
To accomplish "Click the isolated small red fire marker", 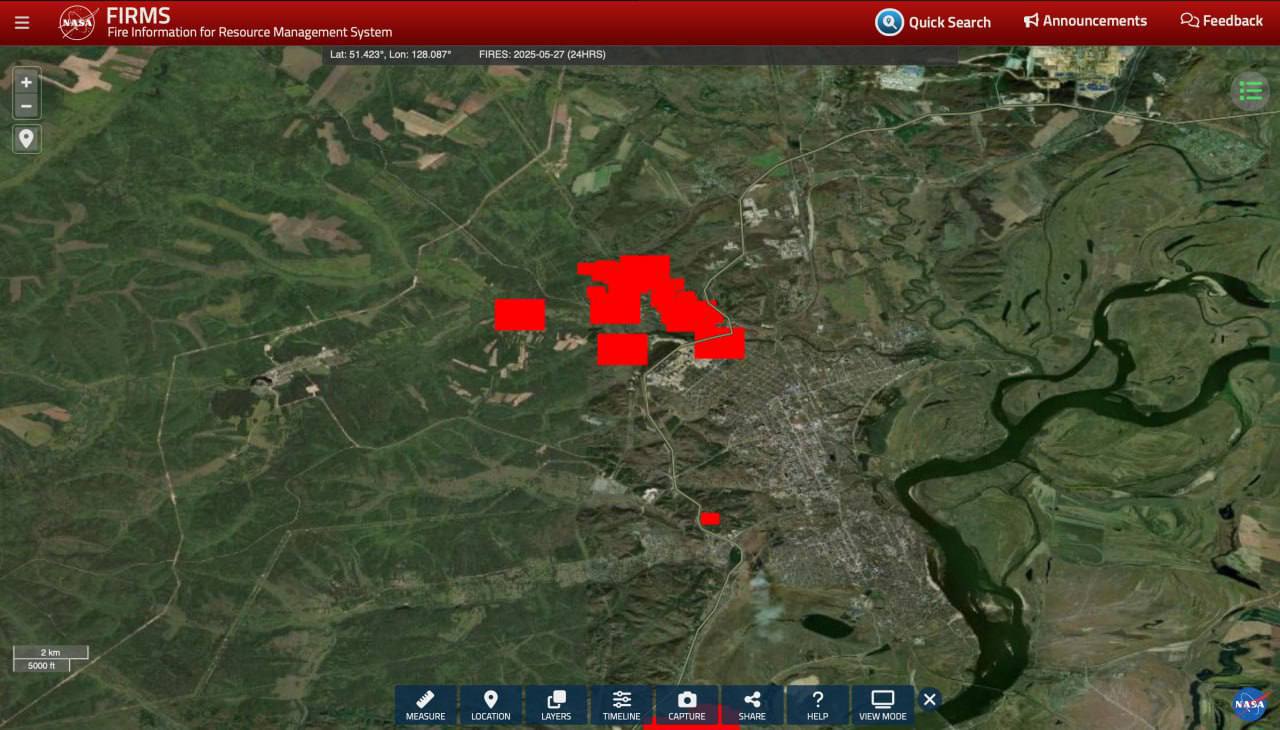I will [x=710, y=518].
